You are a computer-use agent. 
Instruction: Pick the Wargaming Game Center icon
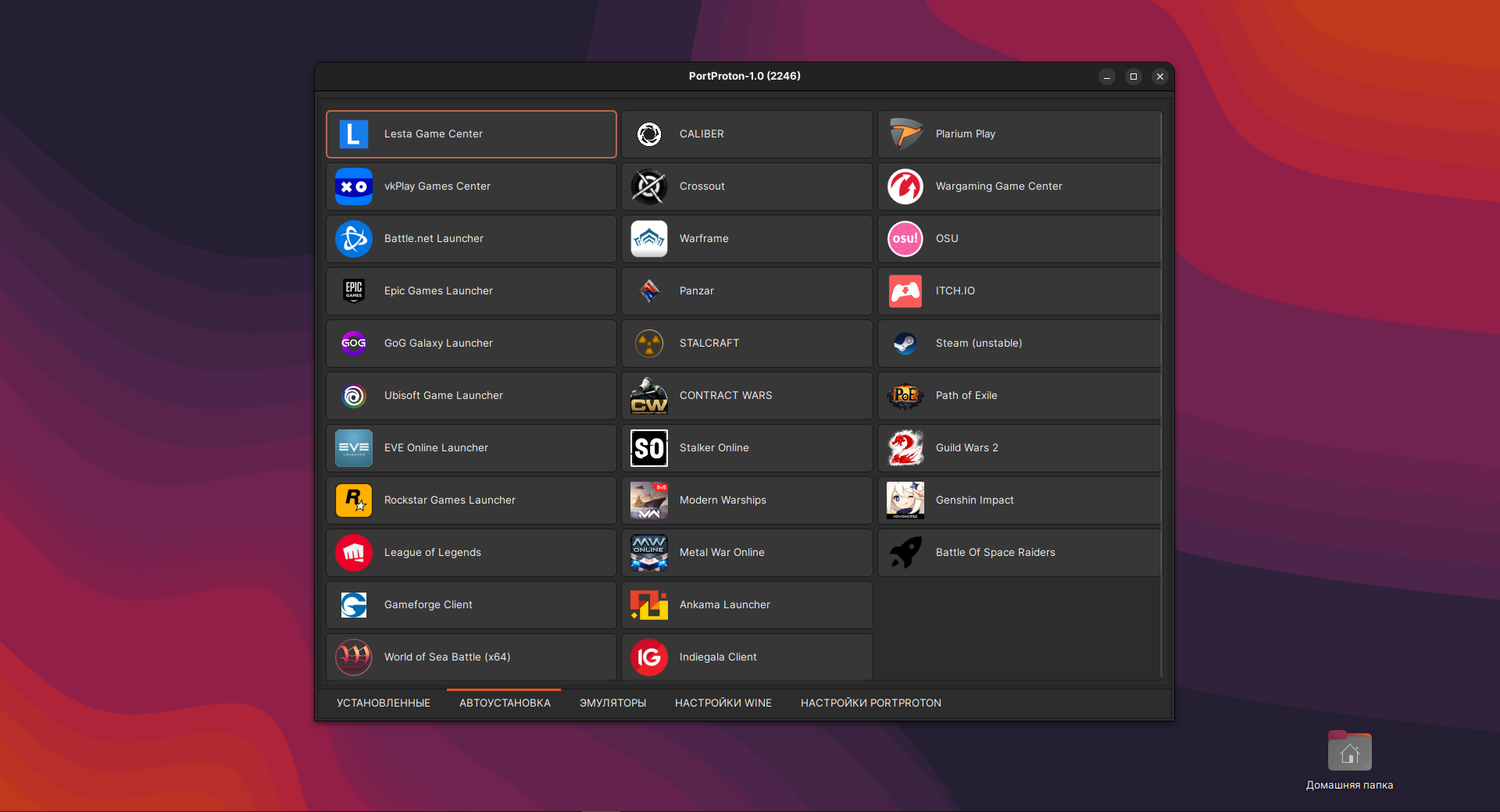click(905, 186)
